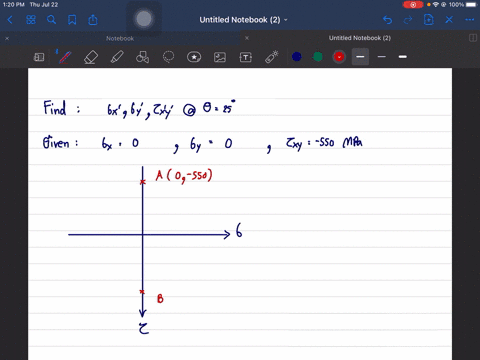Viewport: 480px width, 360px height.
Task: Tap the red point label 'B'
Action: click(160, 298)
